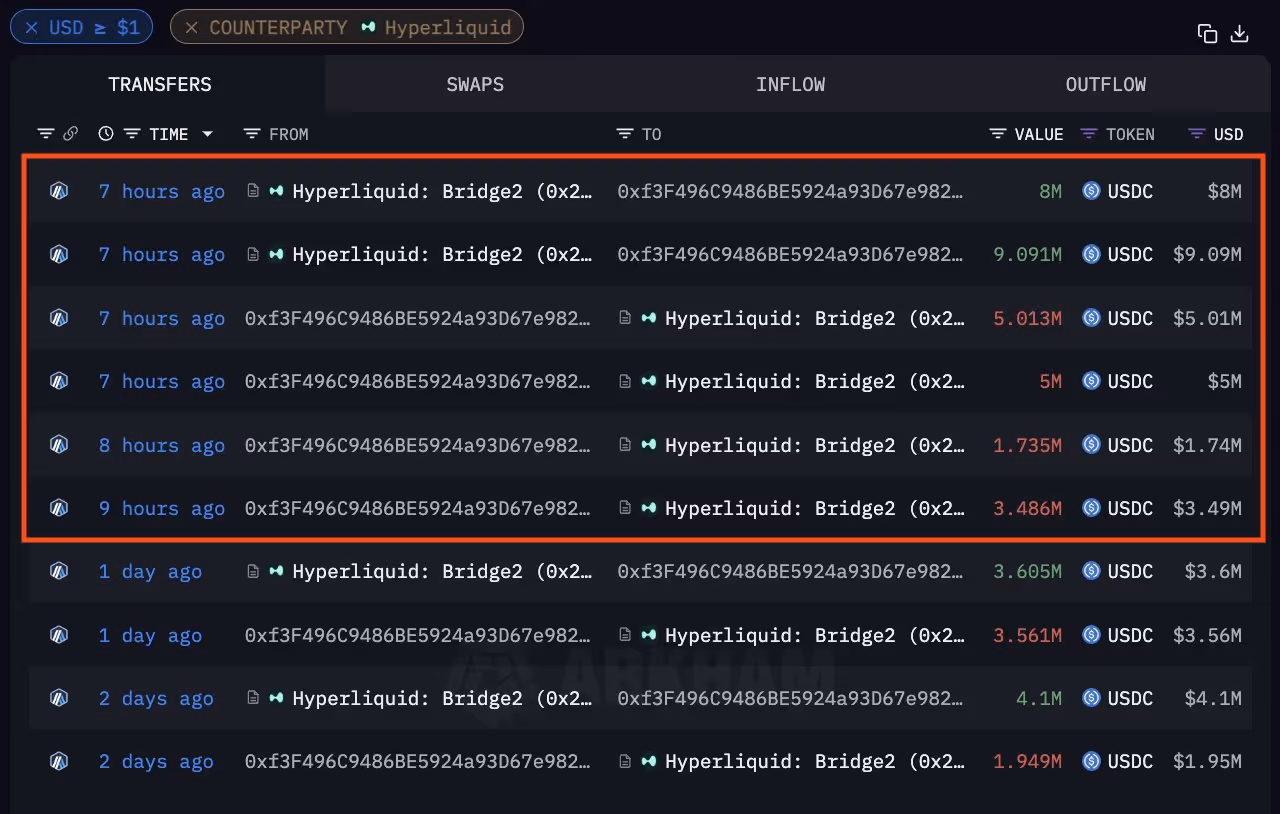
Task: Remove the COUNTERPARTY Hyperliquid filter chip
Action: coord(191,26)
